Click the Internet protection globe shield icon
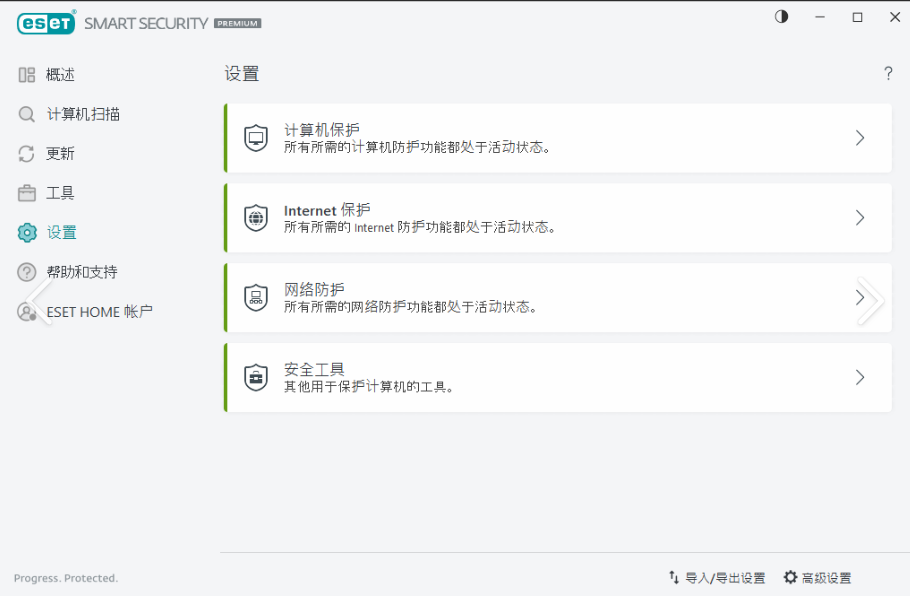 (x=256, y=218)
